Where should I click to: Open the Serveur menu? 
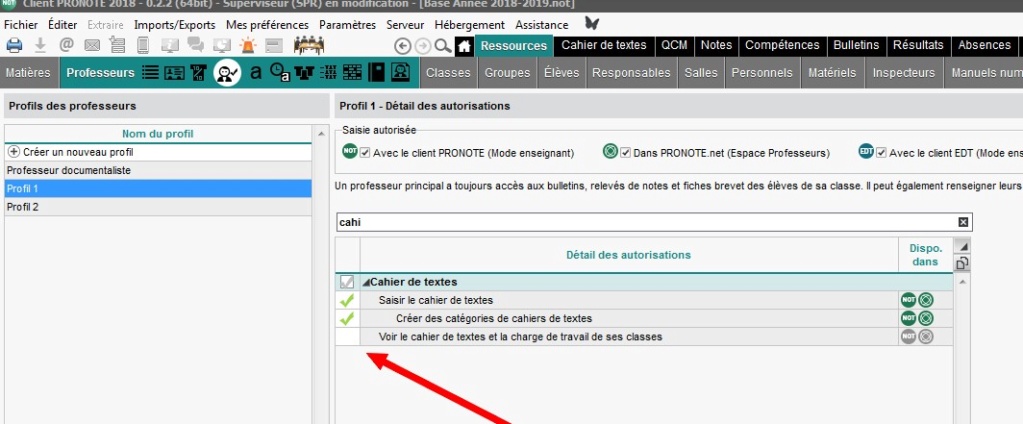[x=405, y=25]
